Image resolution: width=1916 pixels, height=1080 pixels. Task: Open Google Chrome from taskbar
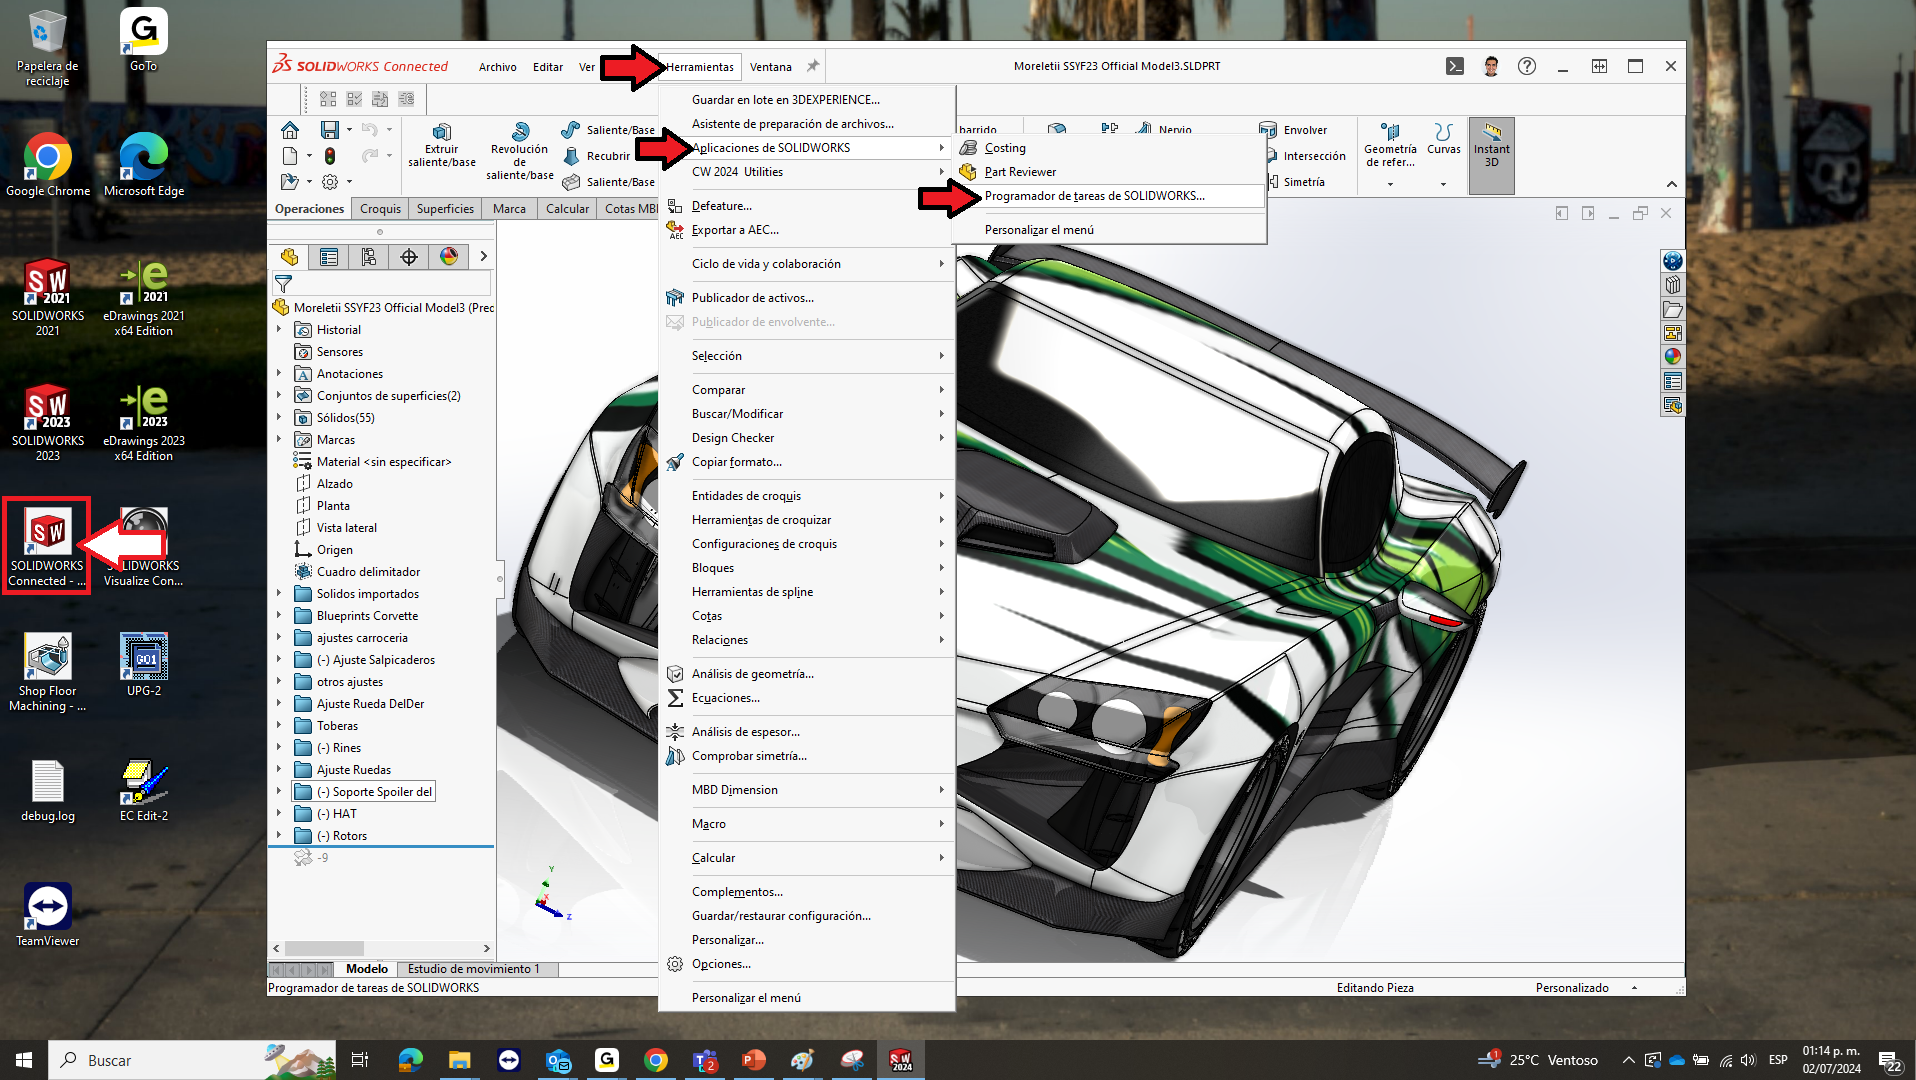coord(656,1060)
